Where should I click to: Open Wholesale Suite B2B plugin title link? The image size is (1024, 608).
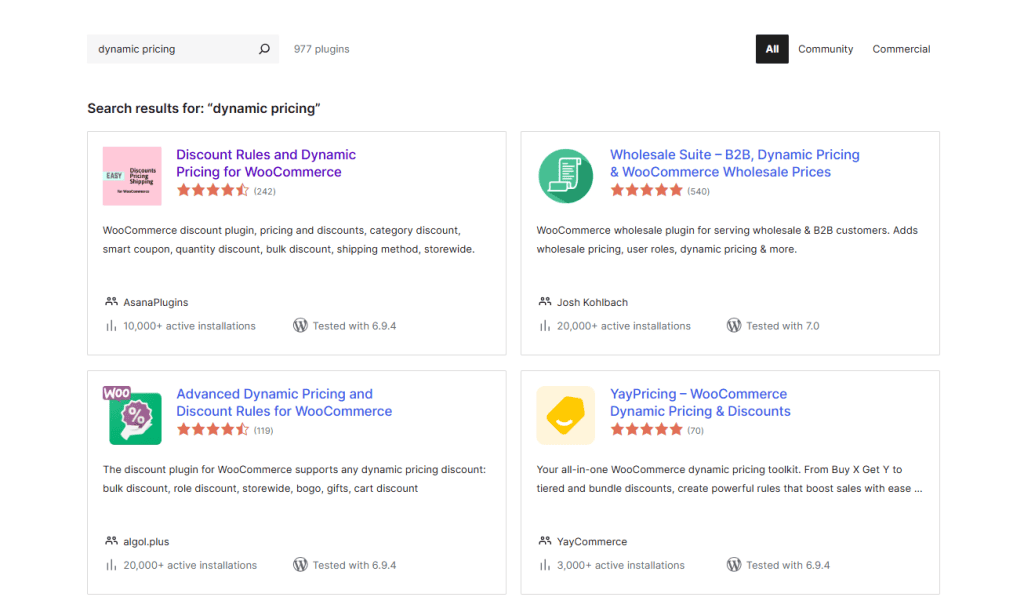[735, 163]
